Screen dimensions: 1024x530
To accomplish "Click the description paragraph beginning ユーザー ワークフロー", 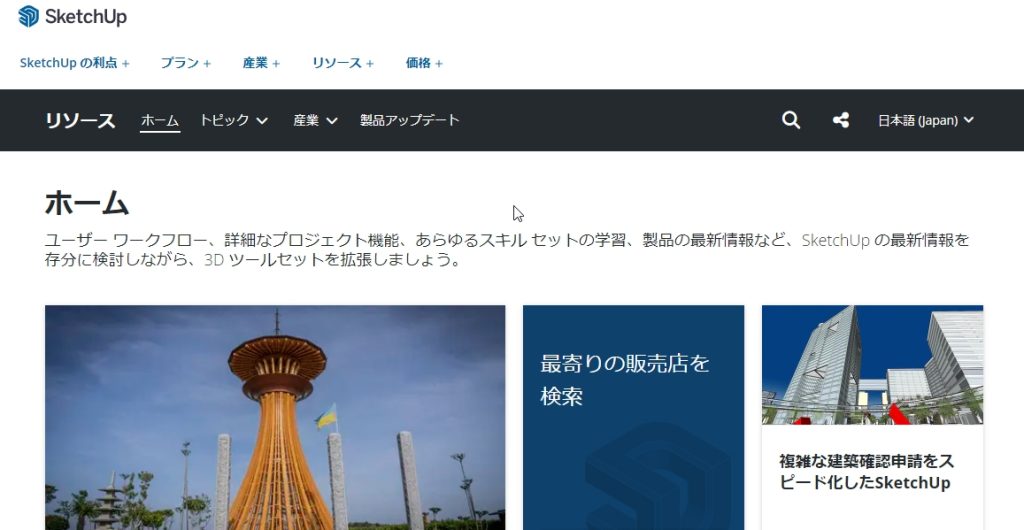I will (507, 250).
